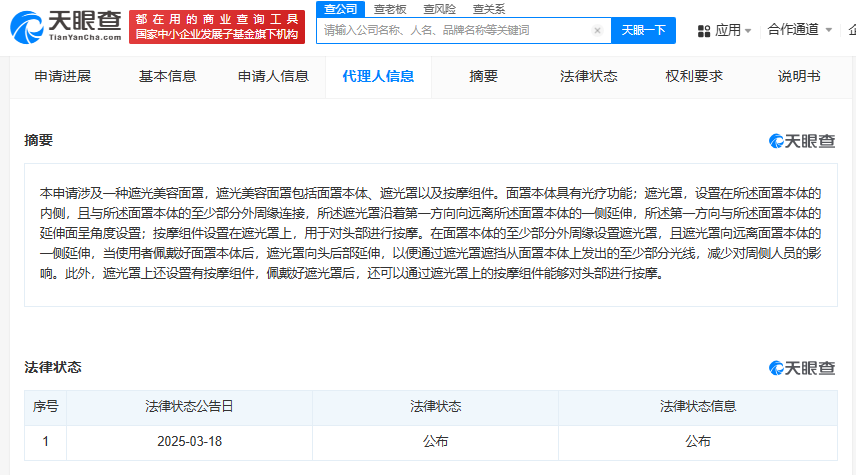This screenshot has width=856, height=475.
Task: Open the 基本信息 section tab
Action: [167, 76]
